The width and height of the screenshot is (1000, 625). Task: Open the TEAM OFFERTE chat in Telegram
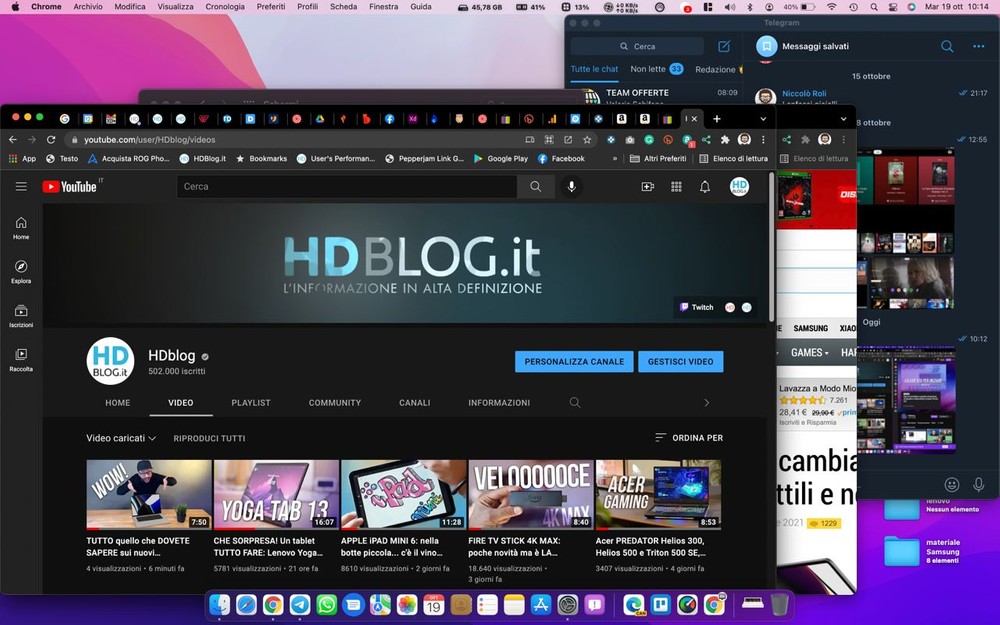(654, 96)
